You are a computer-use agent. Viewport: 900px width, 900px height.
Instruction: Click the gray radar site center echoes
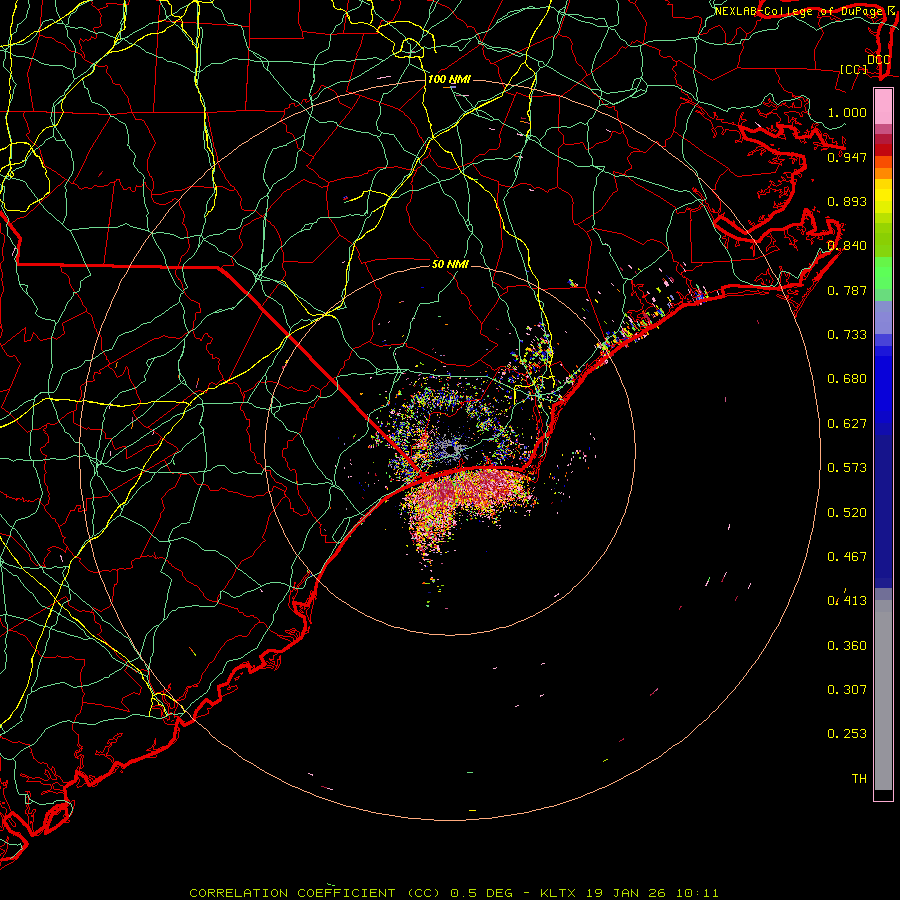coord(452,448)
